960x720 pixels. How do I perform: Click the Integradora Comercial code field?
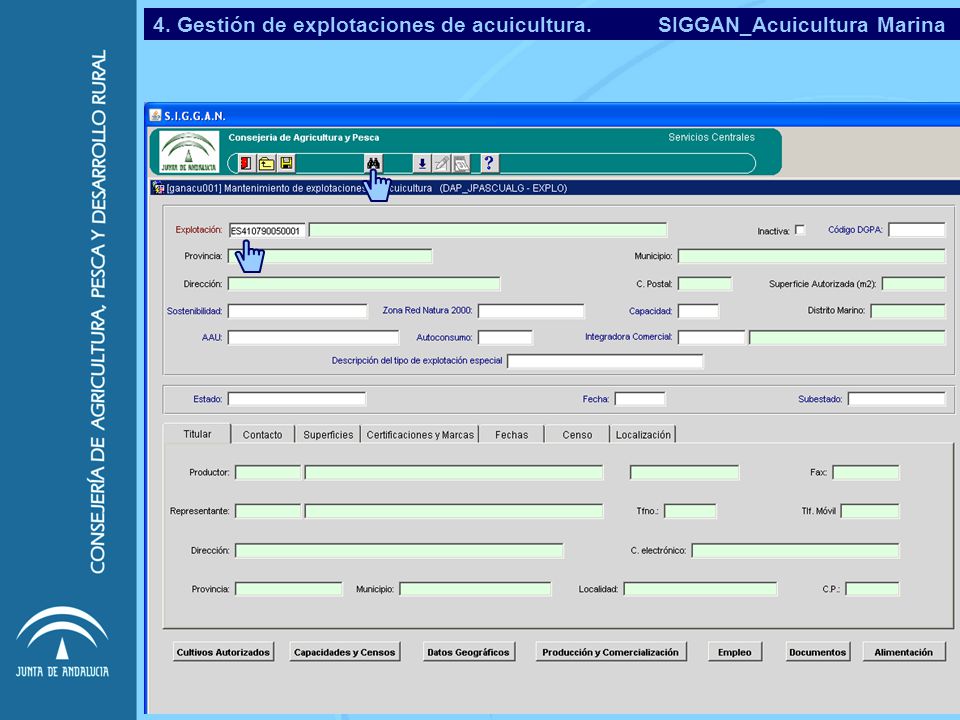(711, 337)
